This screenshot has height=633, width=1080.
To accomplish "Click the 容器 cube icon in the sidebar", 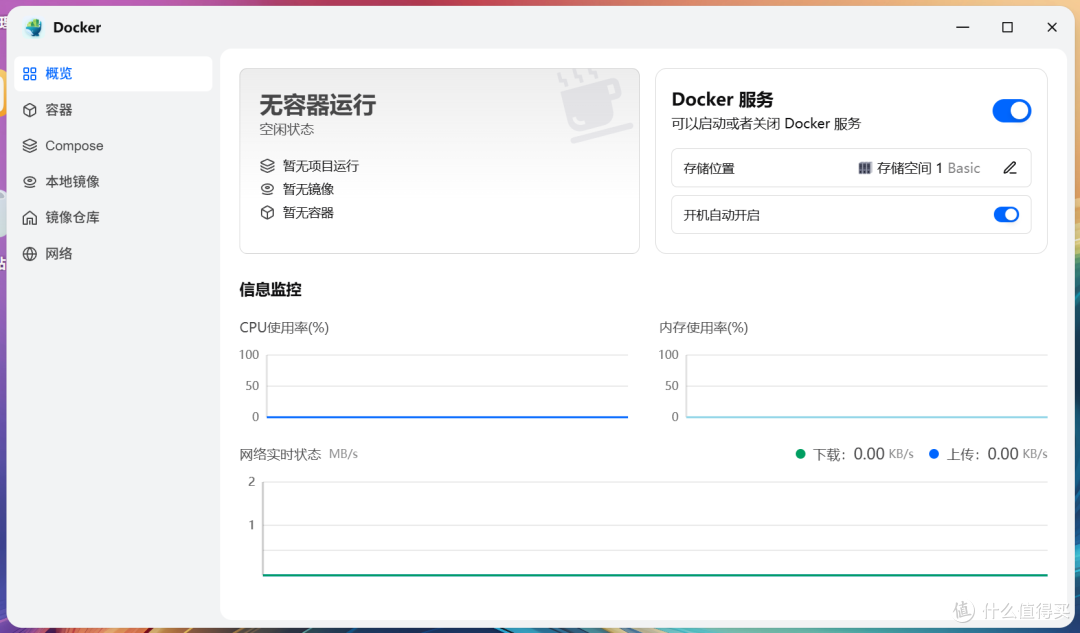I will pos(30,110).
